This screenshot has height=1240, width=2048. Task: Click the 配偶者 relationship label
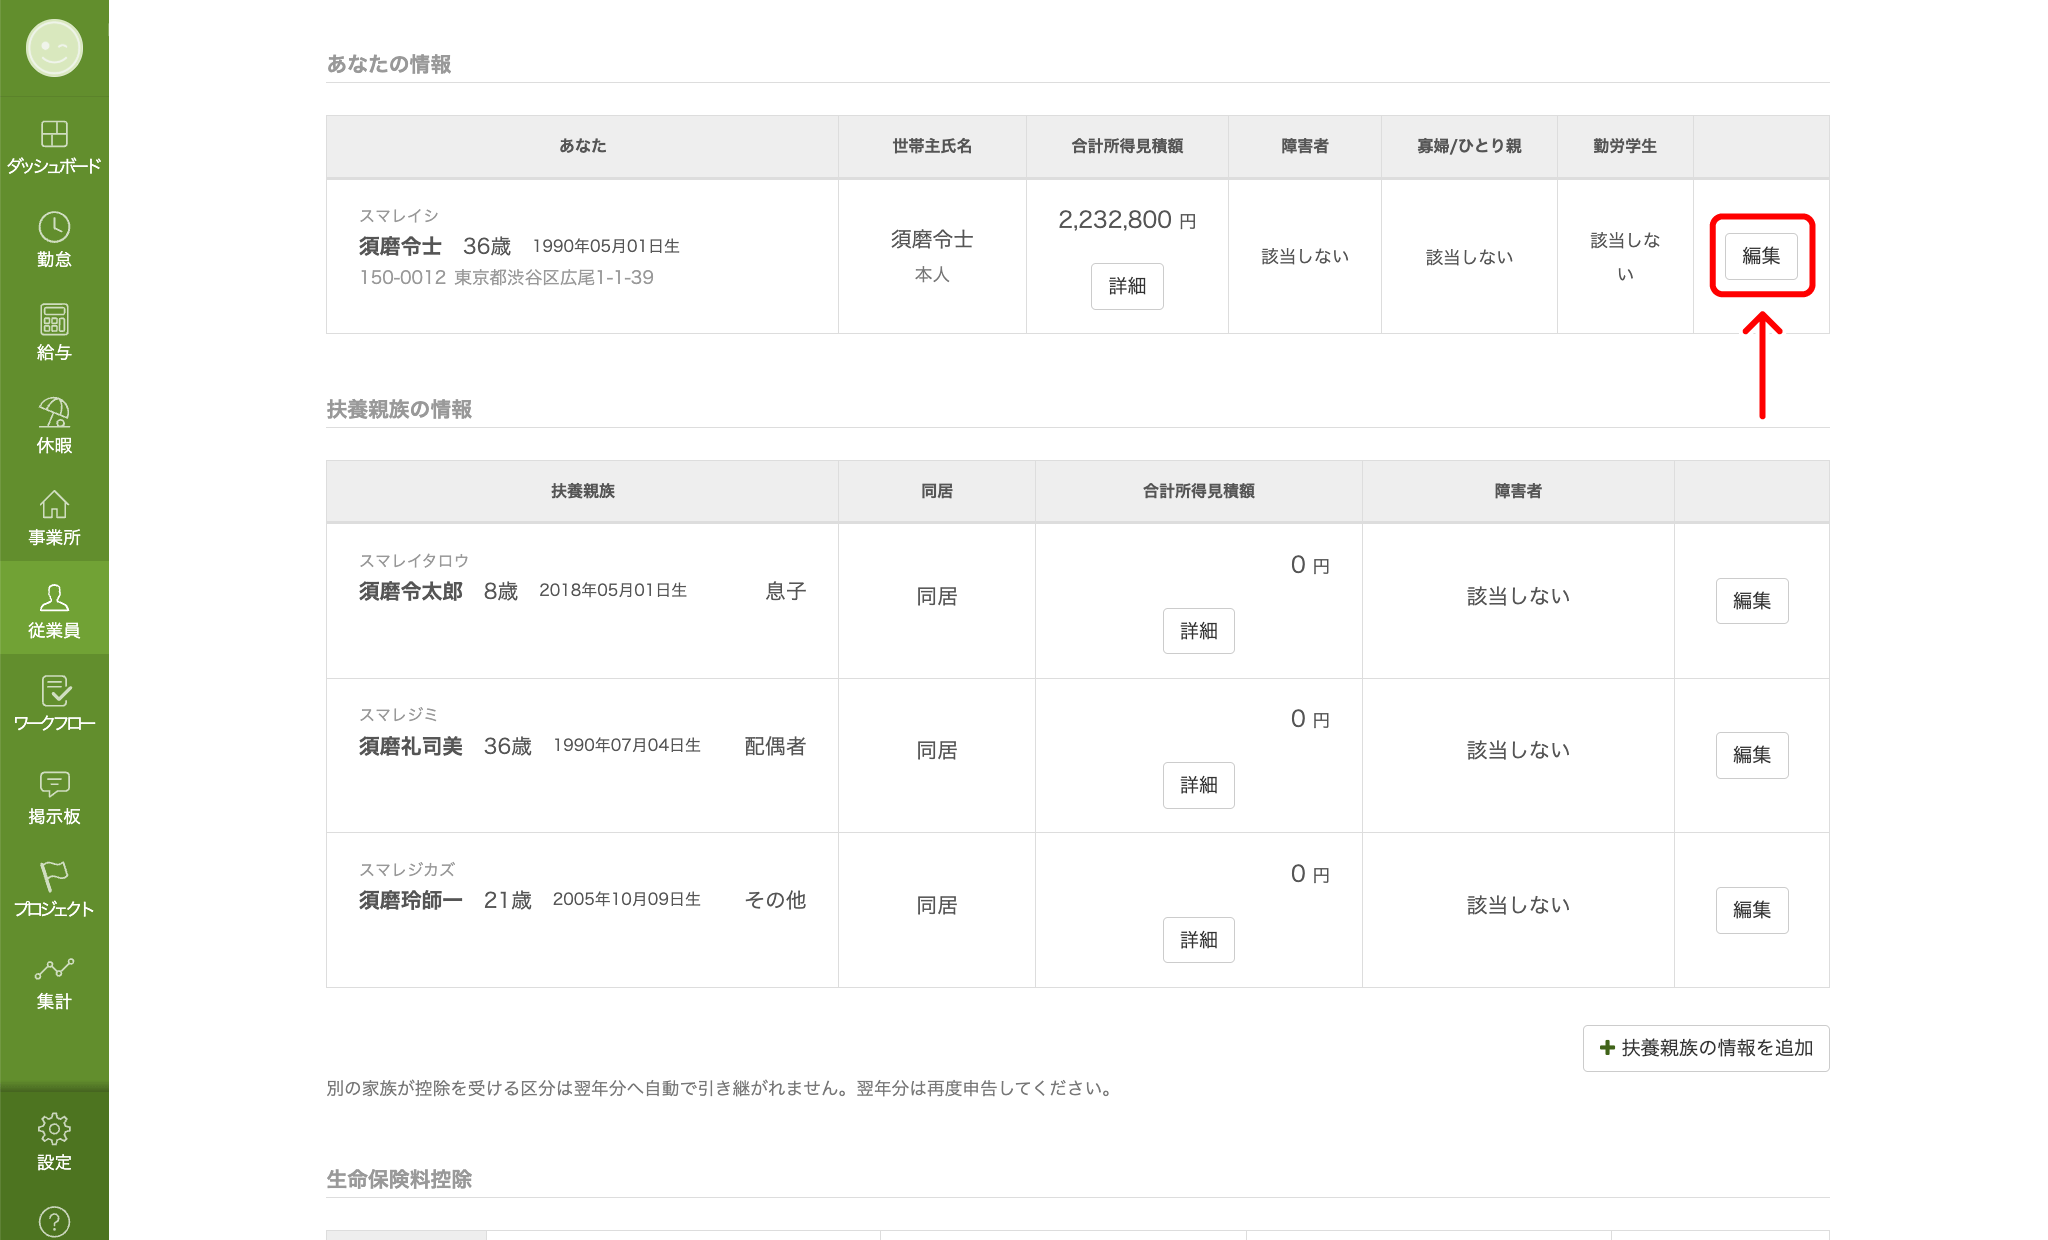point(775,746)
